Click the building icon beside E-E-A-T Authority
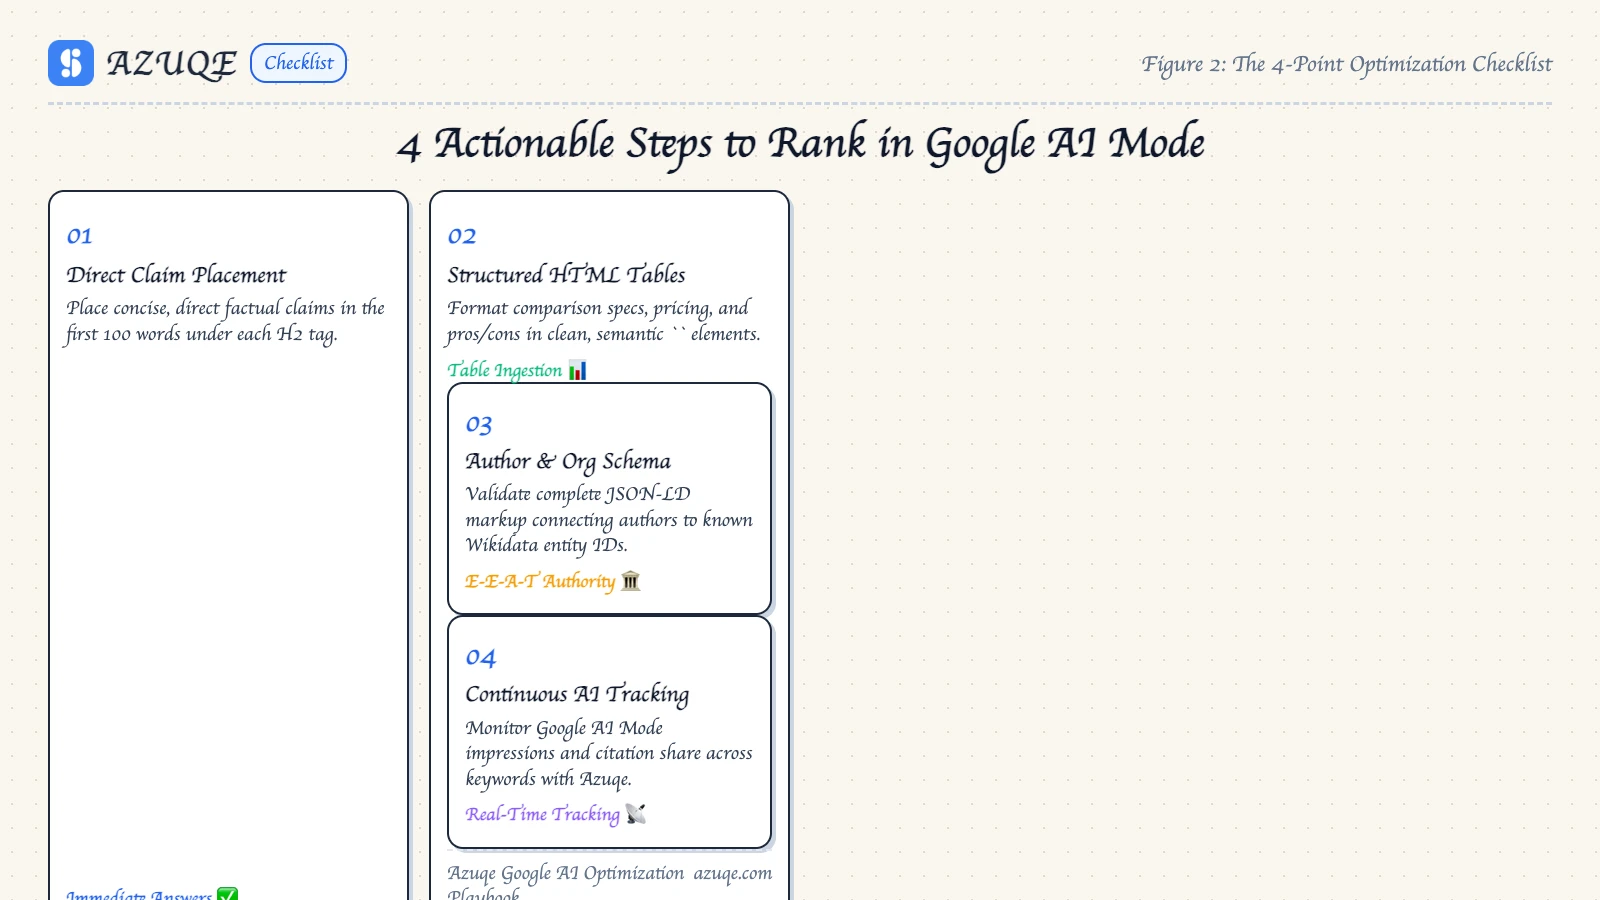This screenshot has height=900, width=1600. pos(630,581)
